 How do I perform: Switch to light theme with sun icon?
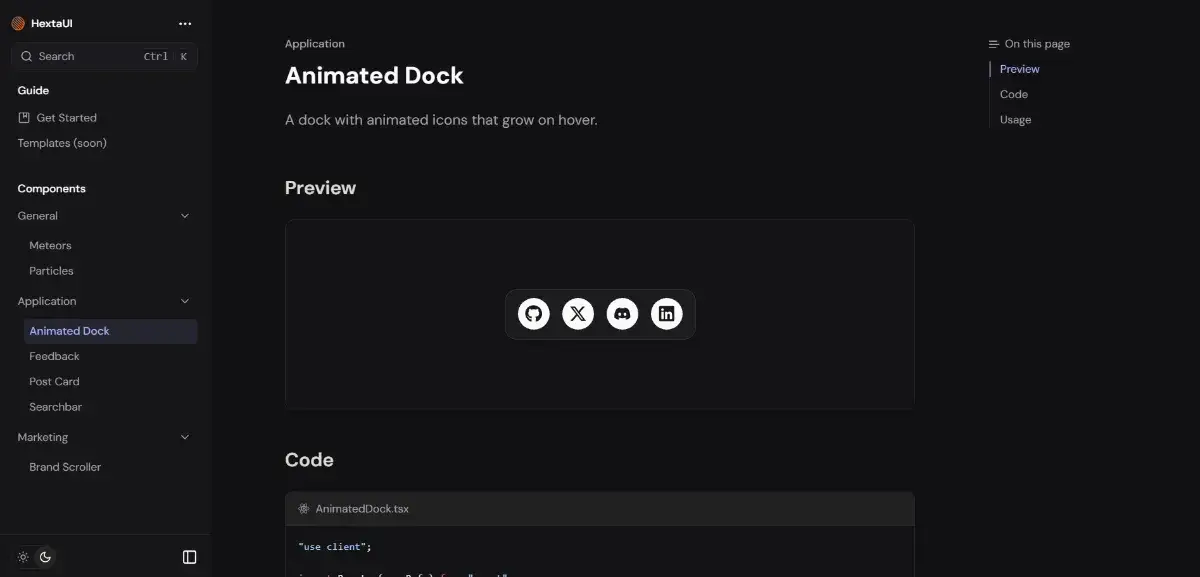coord(23,557)
